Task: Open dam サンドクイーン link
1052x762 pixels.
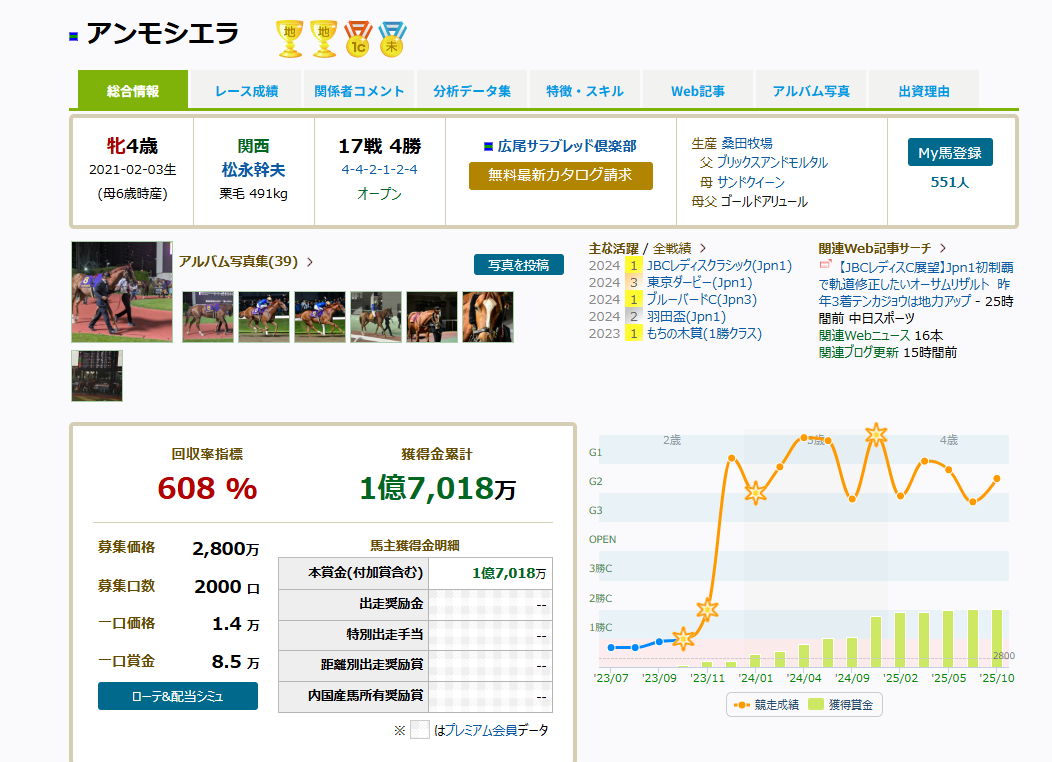Action: coord(751,182)
